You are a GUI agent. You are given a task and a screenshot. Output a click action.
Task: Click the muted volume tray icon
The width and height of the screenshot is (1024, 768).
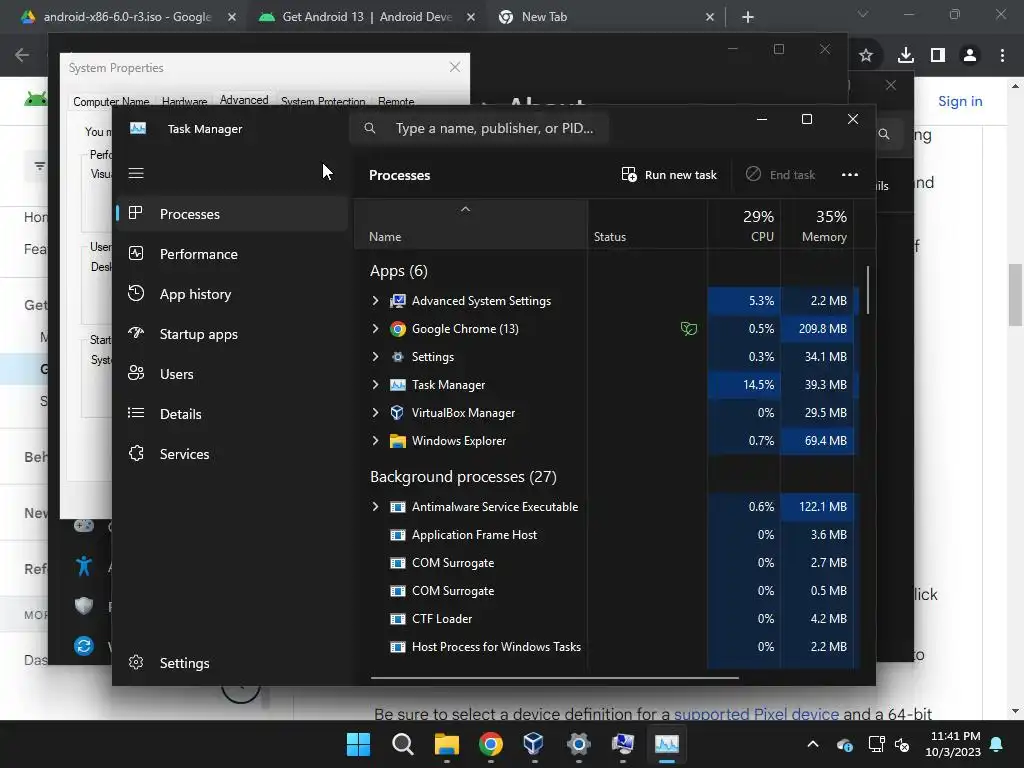[902, 744]
